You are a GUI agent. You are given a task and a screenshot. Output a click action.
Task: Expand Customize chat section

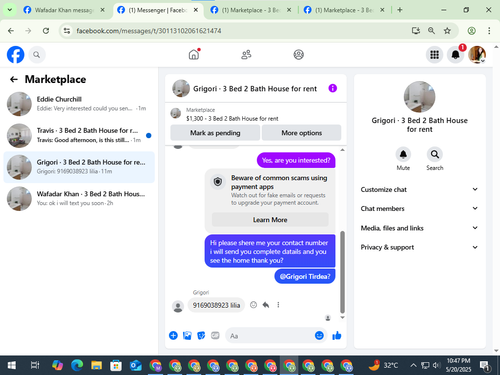[419, 189]
